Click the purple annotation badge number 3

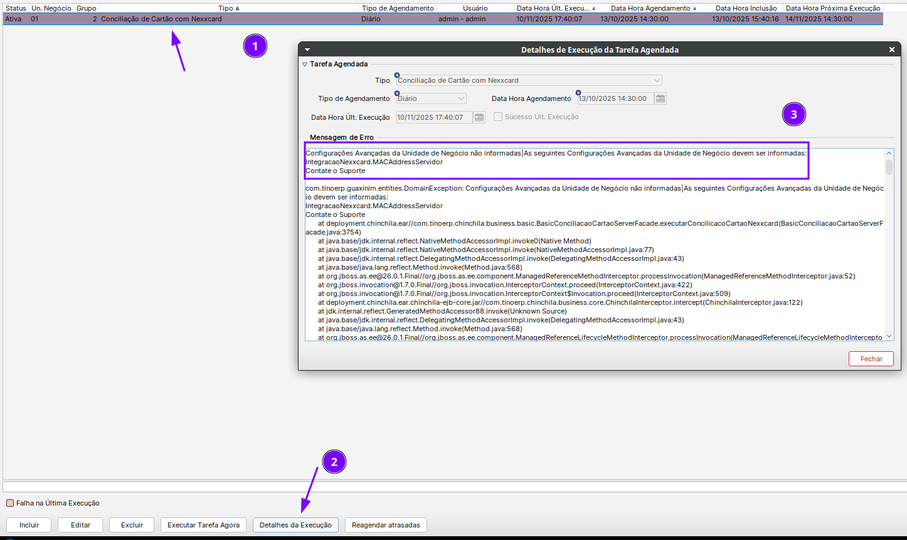(x=794, y=115)
